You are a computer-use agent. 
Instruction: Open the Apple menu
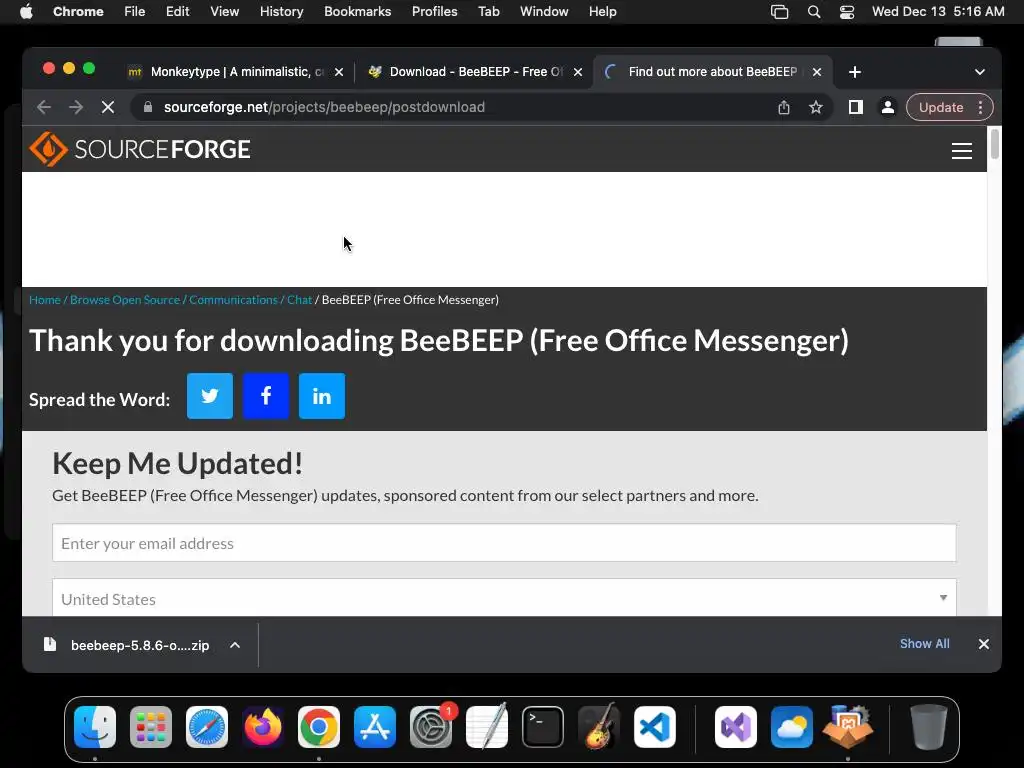pyautogui.click(x=26, y=11)
